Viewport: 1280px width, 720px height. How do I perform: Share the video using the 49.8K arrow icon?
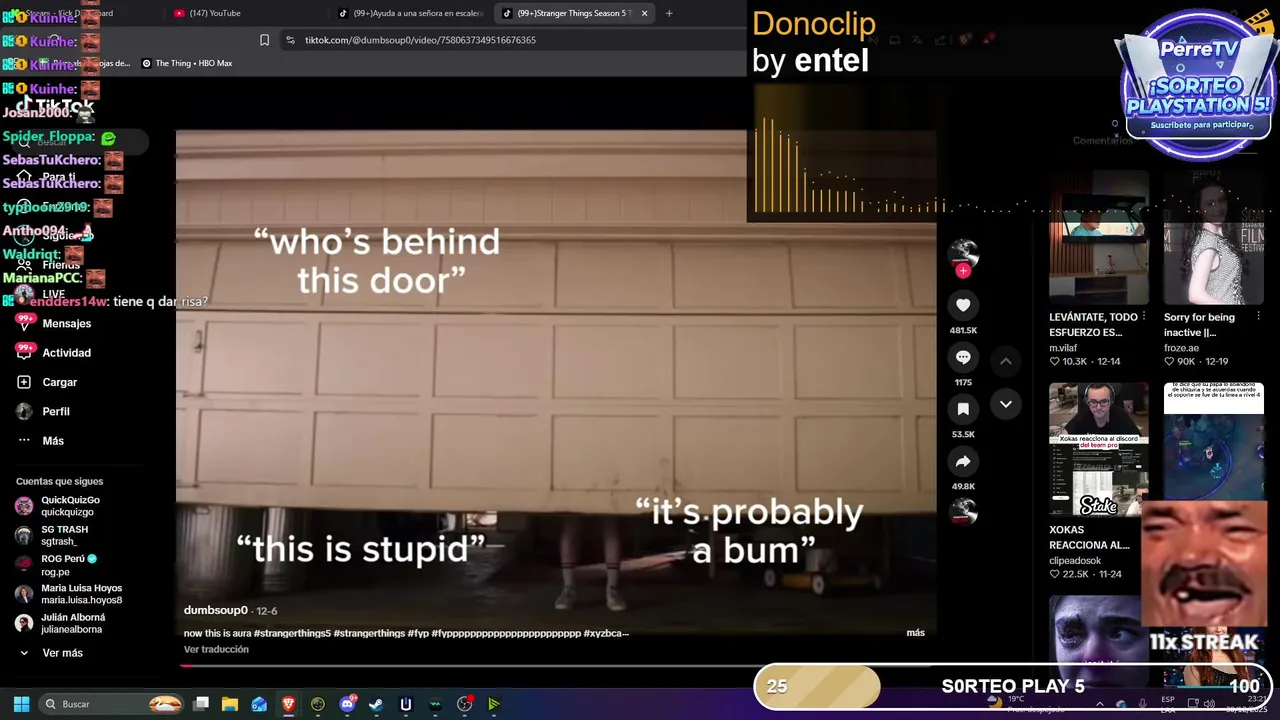pyautogui.click(x=963, y=461)
